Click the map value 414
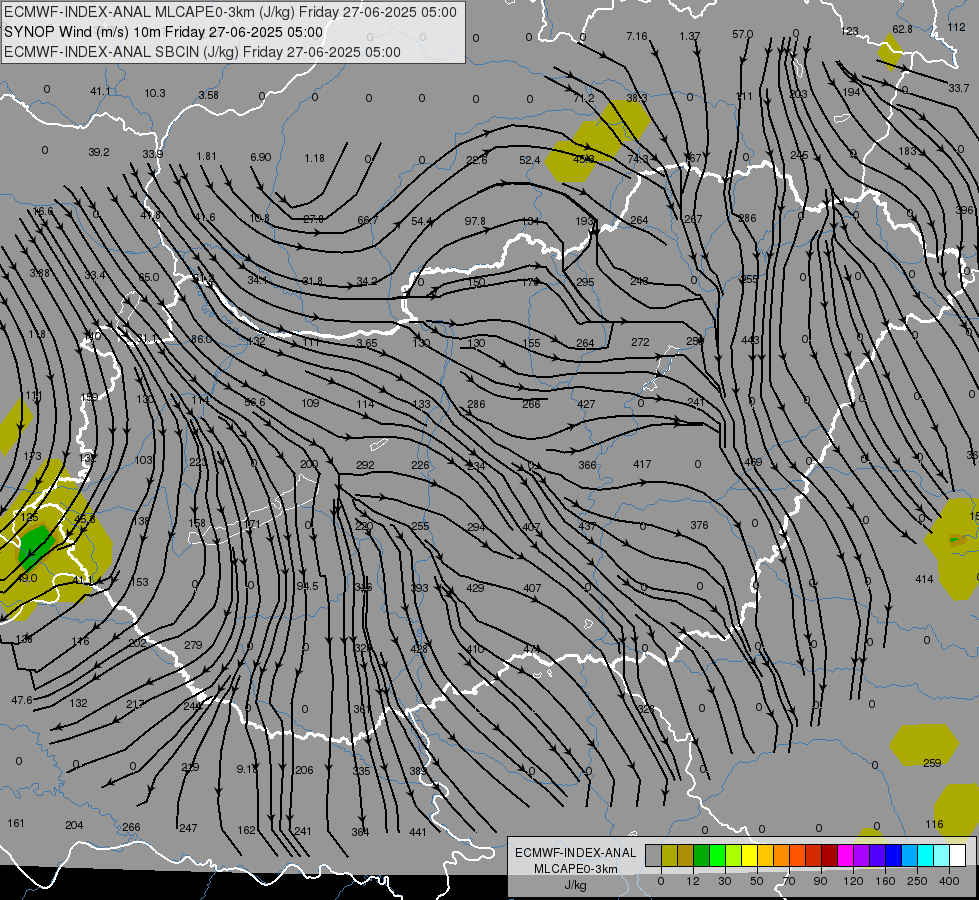This screenshot has width=979, height=900. (x=924, y=579)
